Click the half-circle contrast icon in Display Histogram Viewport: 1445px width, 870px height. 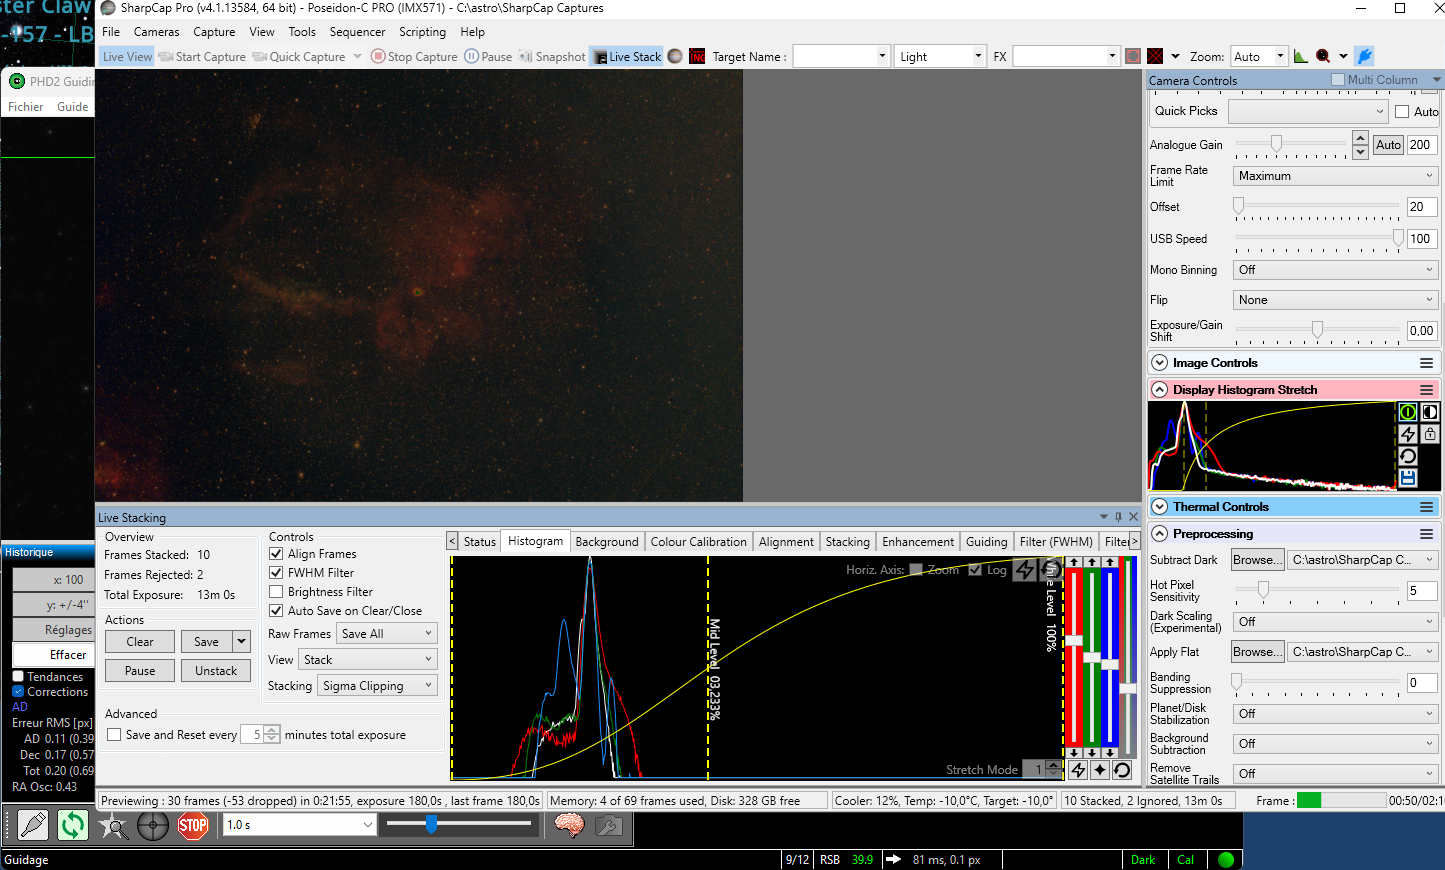coord(1430,412)
